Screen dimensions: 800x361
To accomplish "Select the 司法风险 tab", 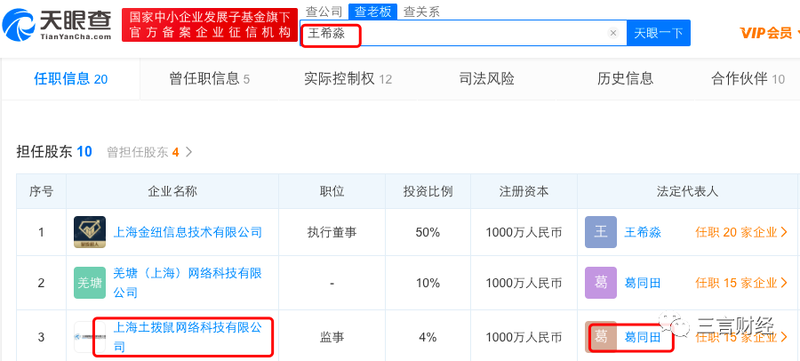I will tap(487, 79).
